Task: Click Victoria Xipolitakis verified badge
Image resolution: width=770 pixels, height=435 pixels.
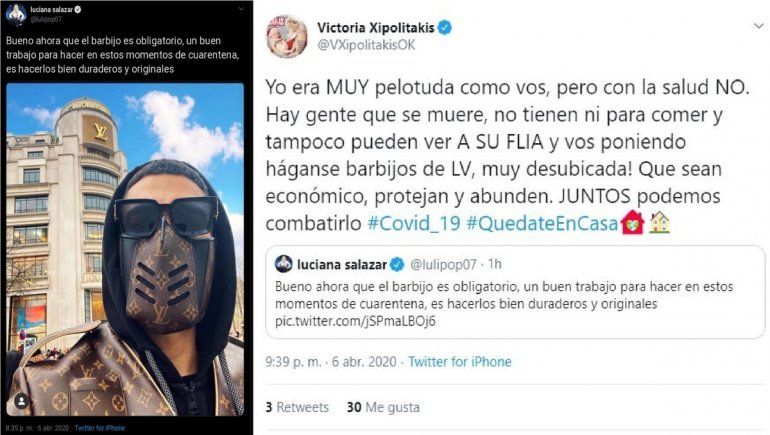Action: tap(445, 28)
